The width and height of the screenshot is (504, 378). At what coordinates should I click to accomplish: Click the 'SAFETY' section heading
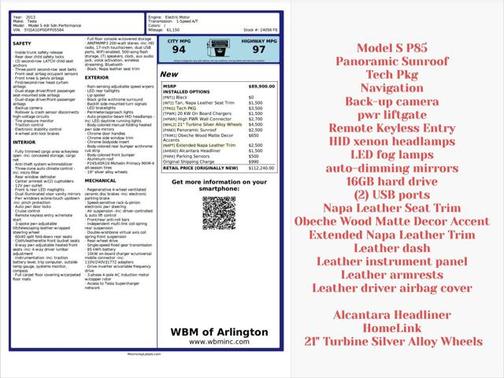point(22,43)
